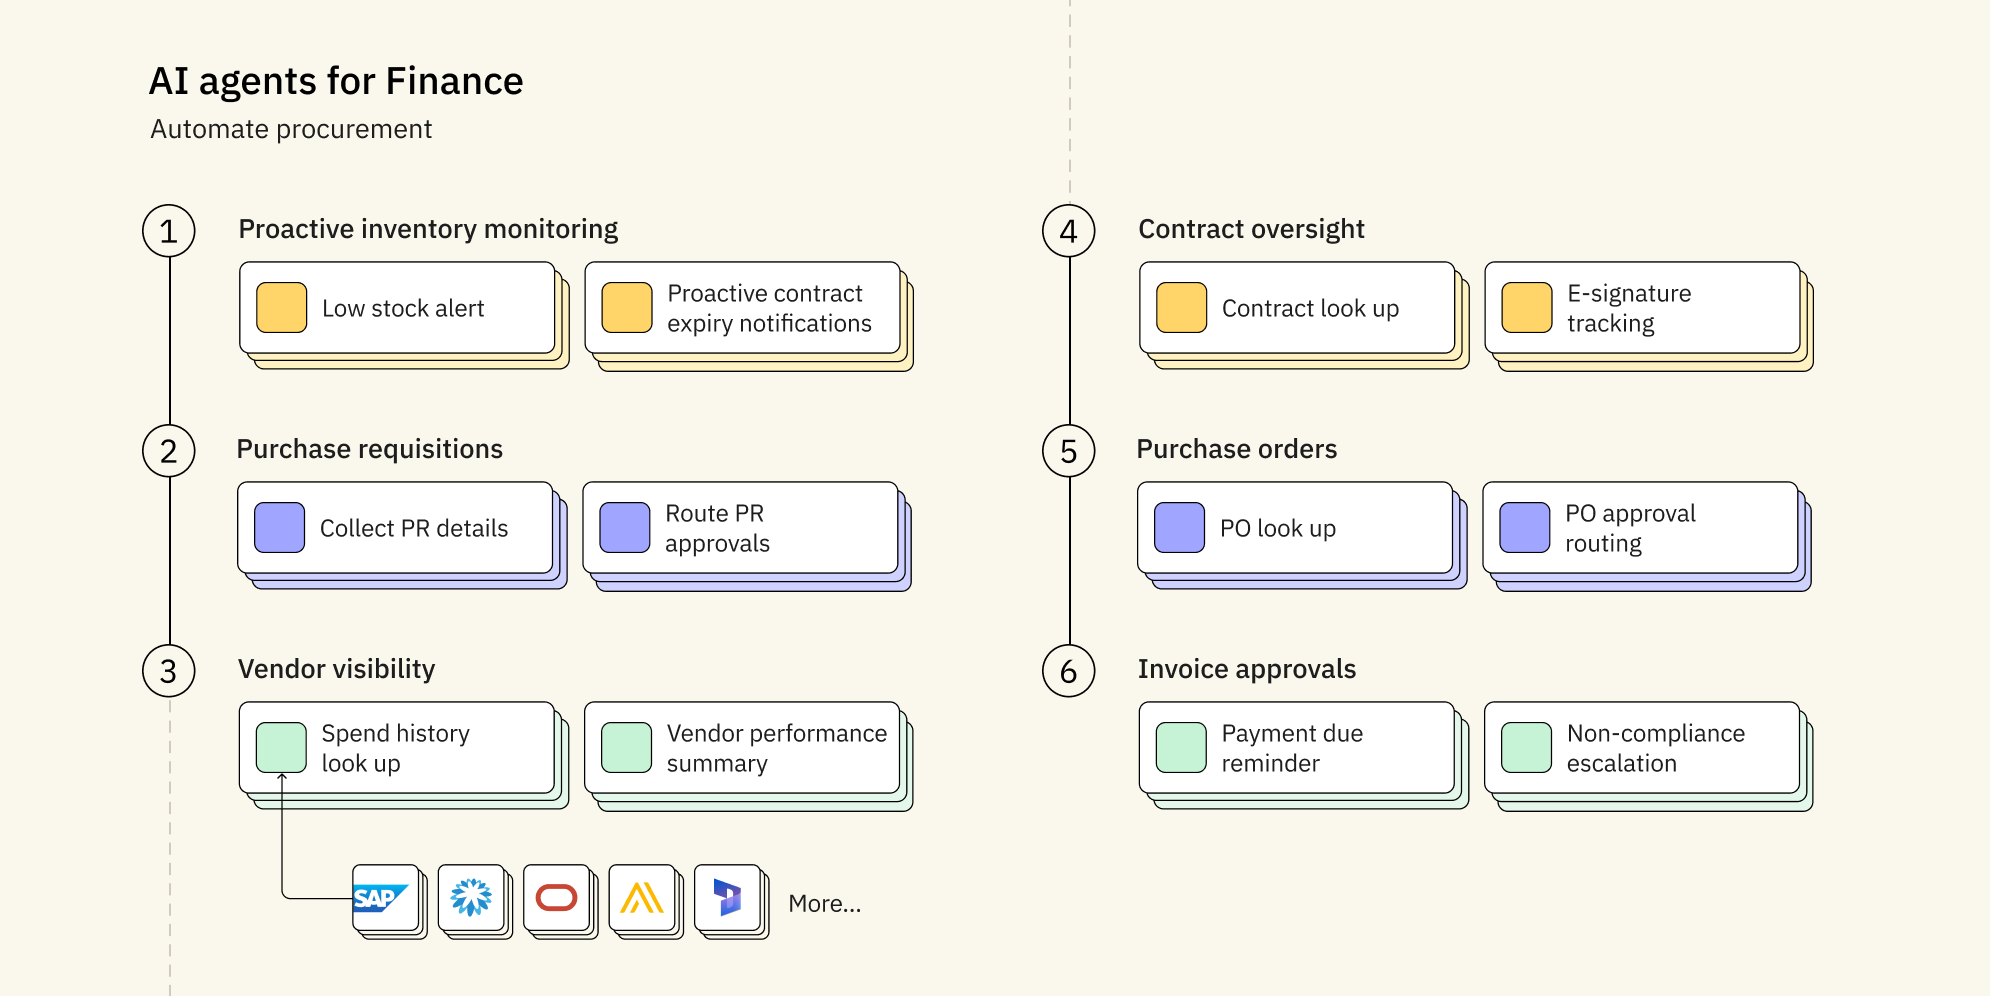Viewport: 1990px width, 996px height.
Task: Select the Route PR approvals card
Action: tap(740, 528)
